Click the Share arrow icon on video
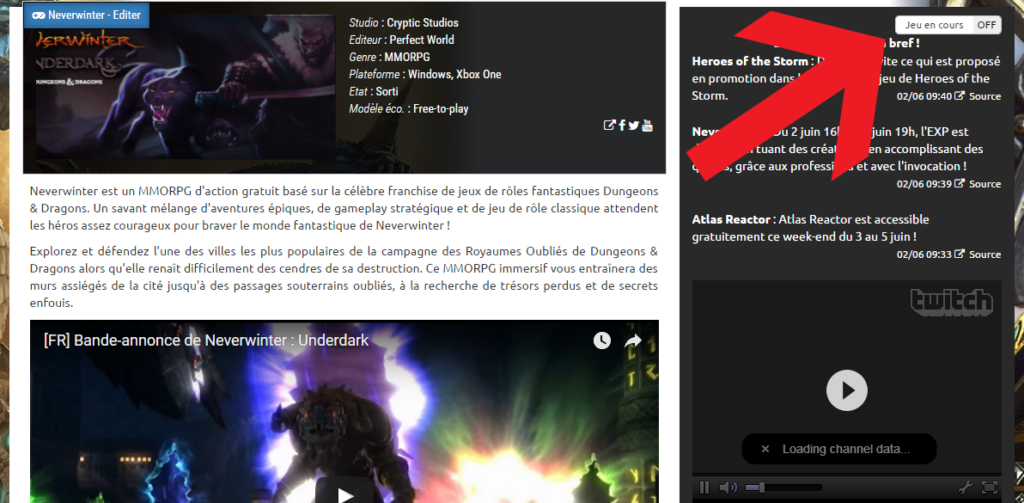Viewport: 1024px width, 503px height. click(x=633, y=340)
